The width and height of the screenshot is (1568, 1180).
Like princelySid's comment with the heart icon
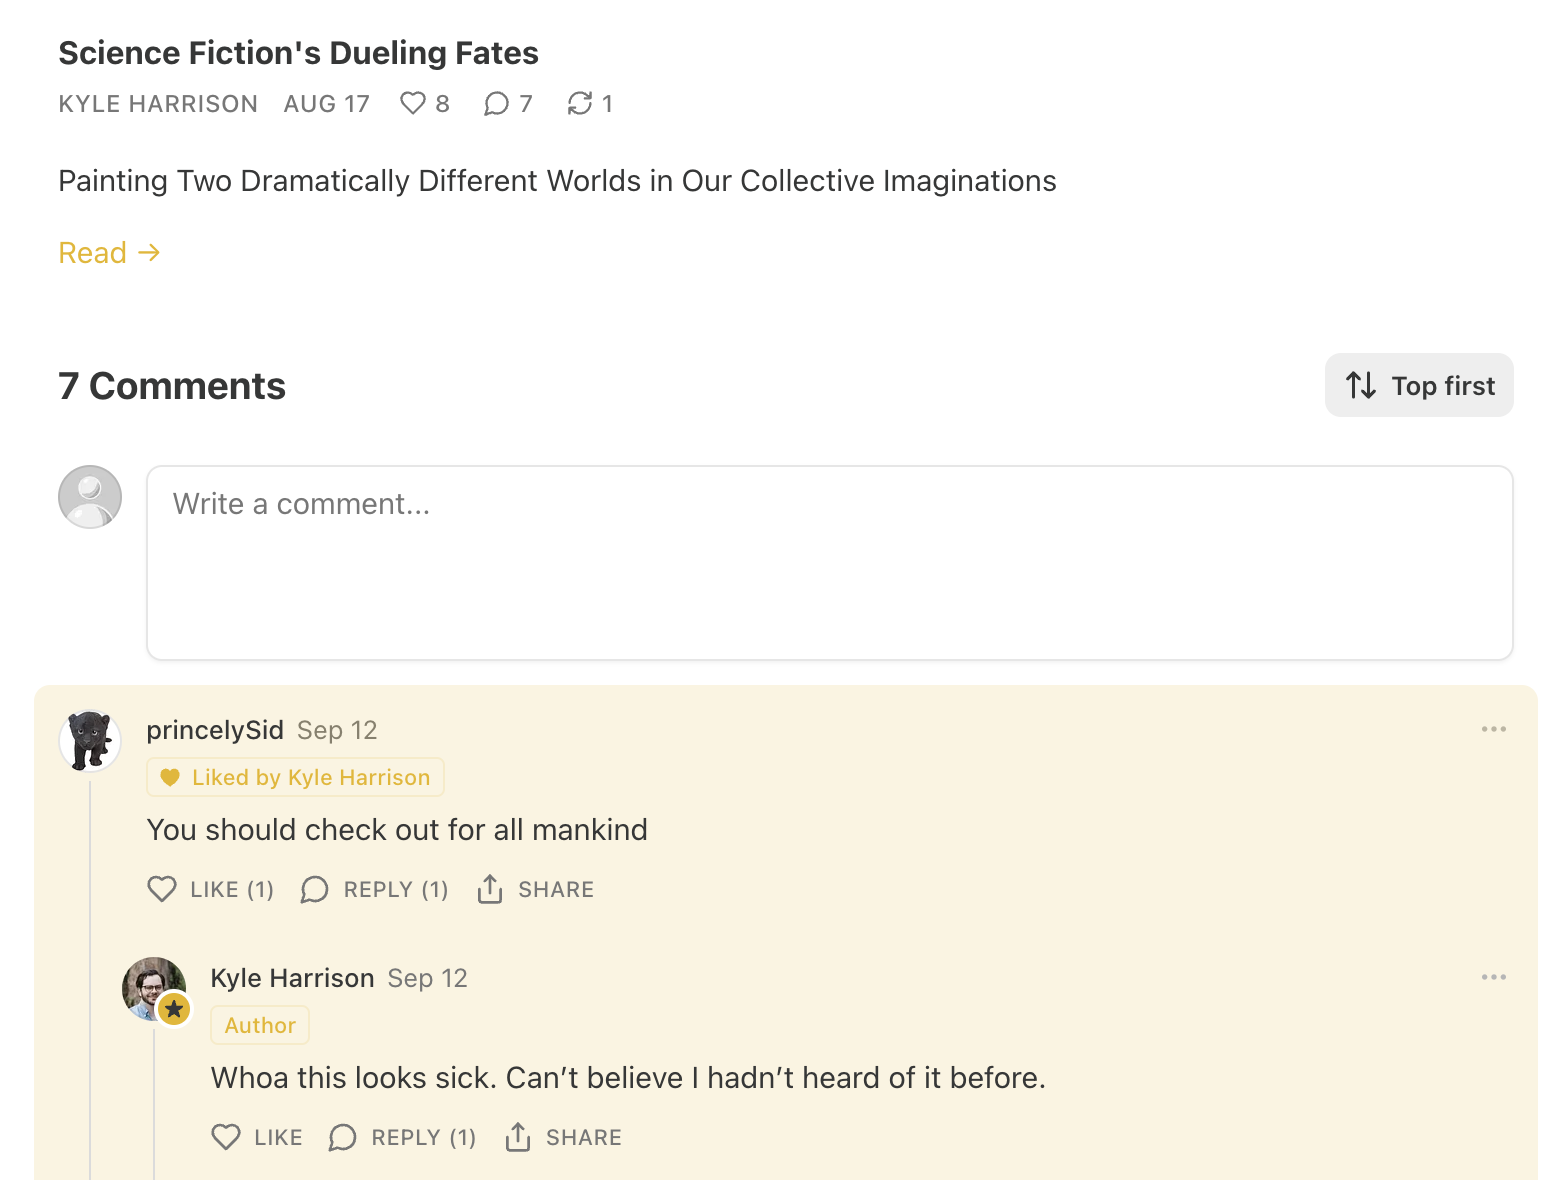point(162,889)
